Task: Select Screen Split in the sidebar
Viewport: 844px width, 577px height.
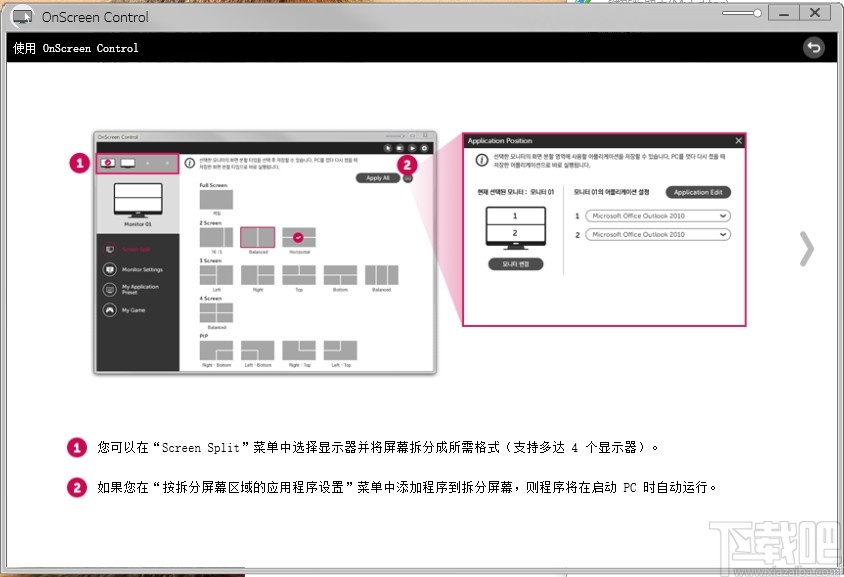Action: pos(110,247)
